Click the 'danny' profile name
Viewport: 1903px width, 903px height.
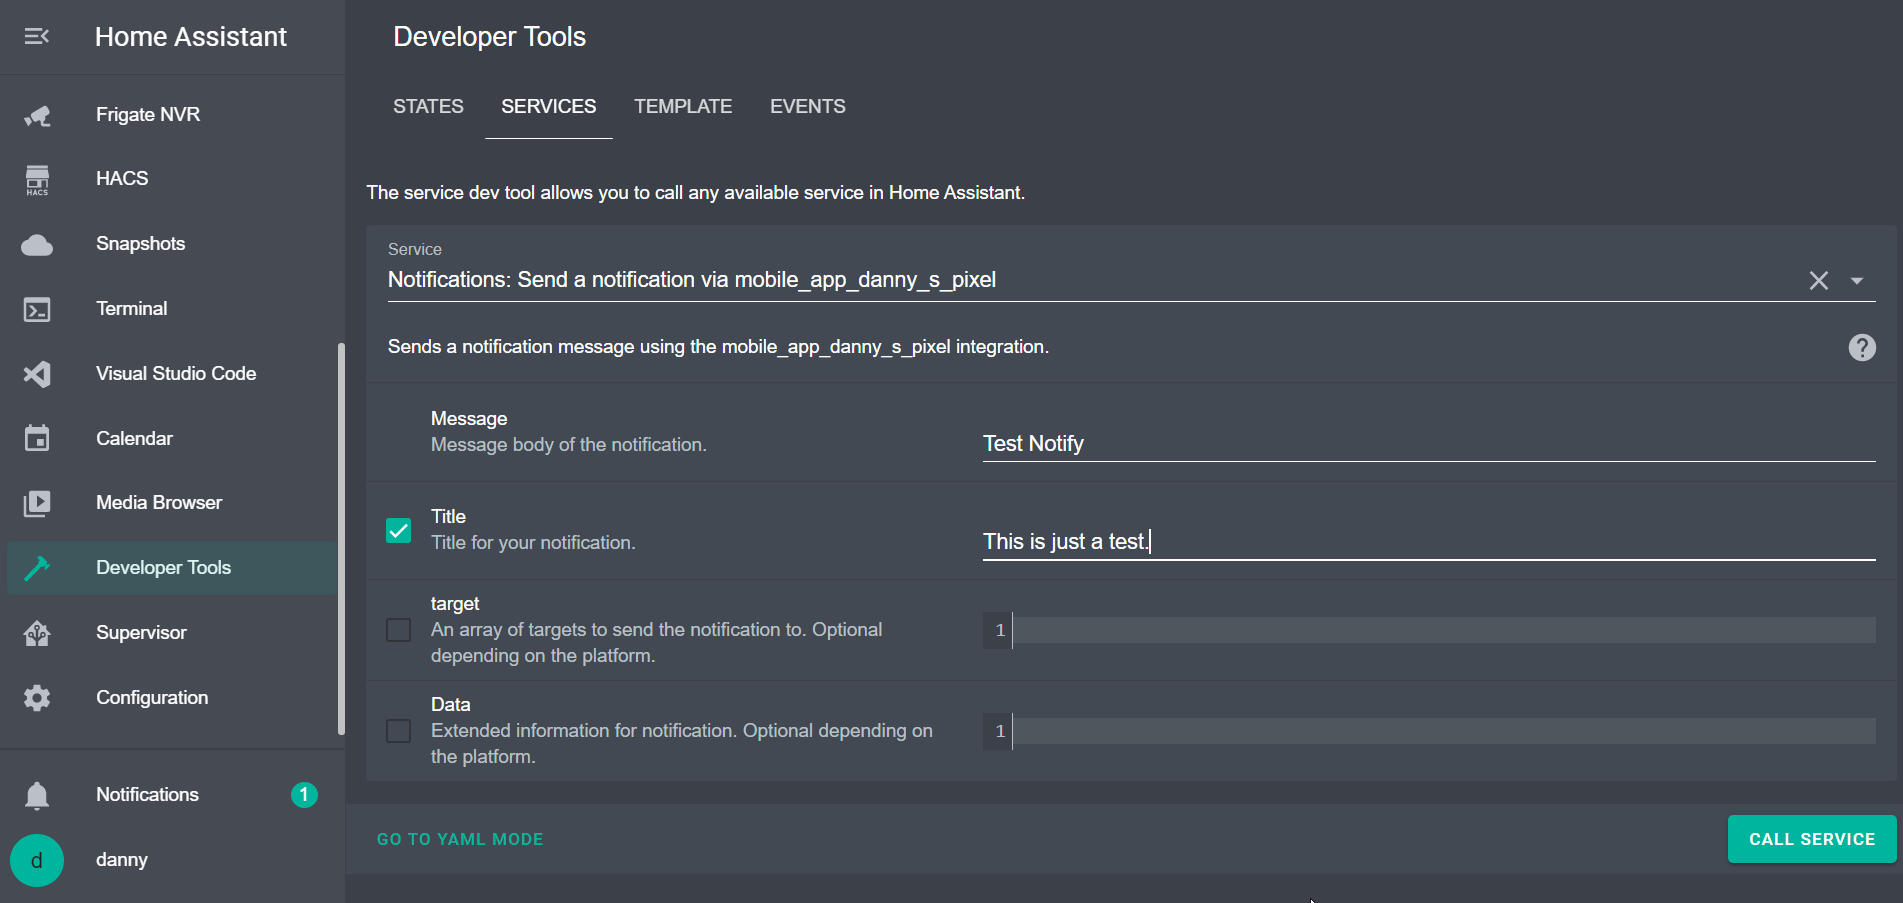(x=122, y=860)
